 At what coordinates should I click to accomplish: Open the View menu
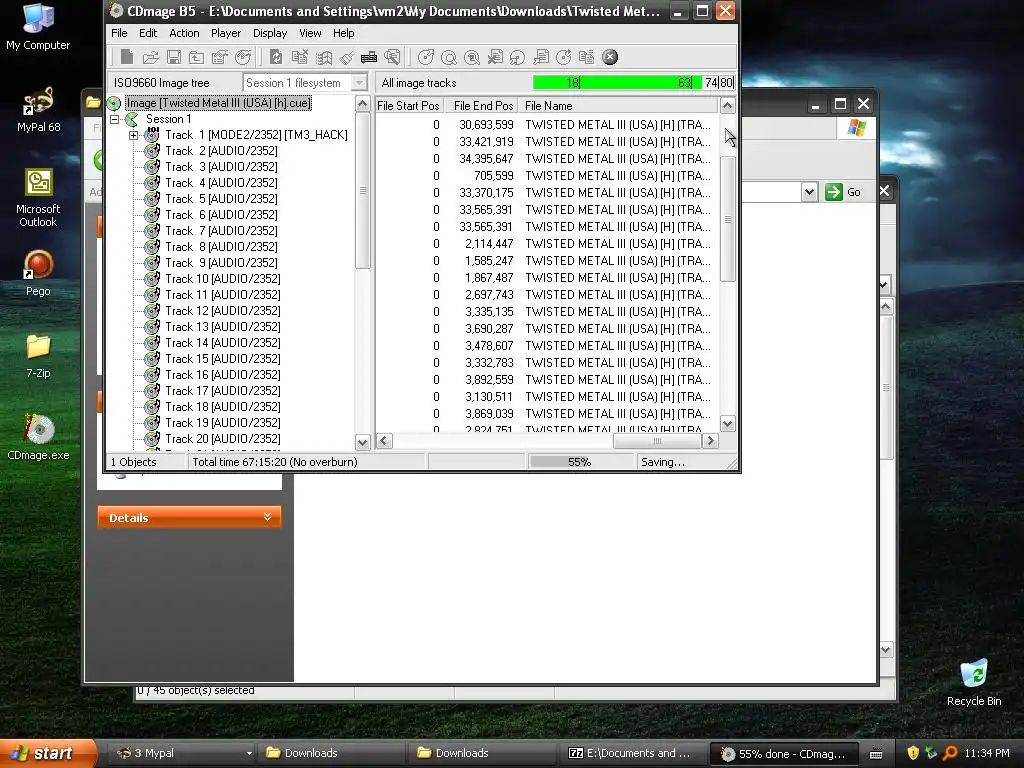(x=310, y=33)
